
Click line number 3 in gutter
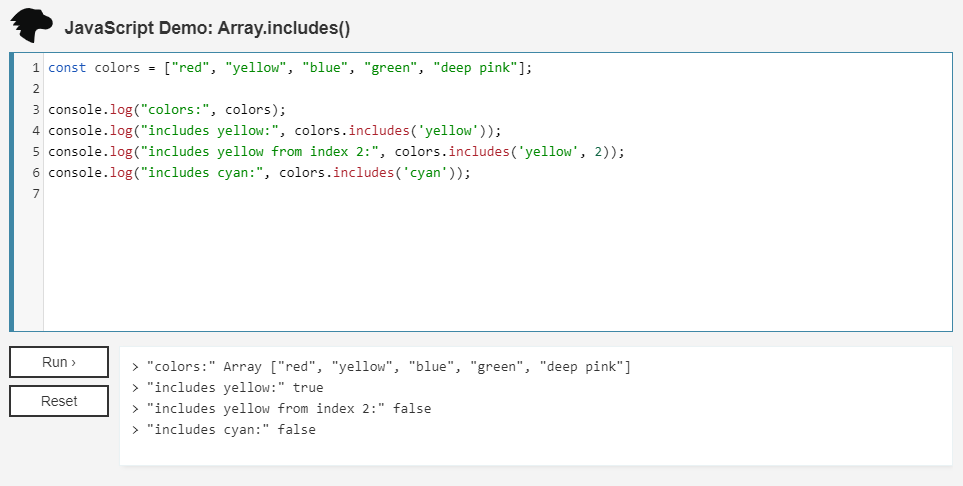pos(35,110)
